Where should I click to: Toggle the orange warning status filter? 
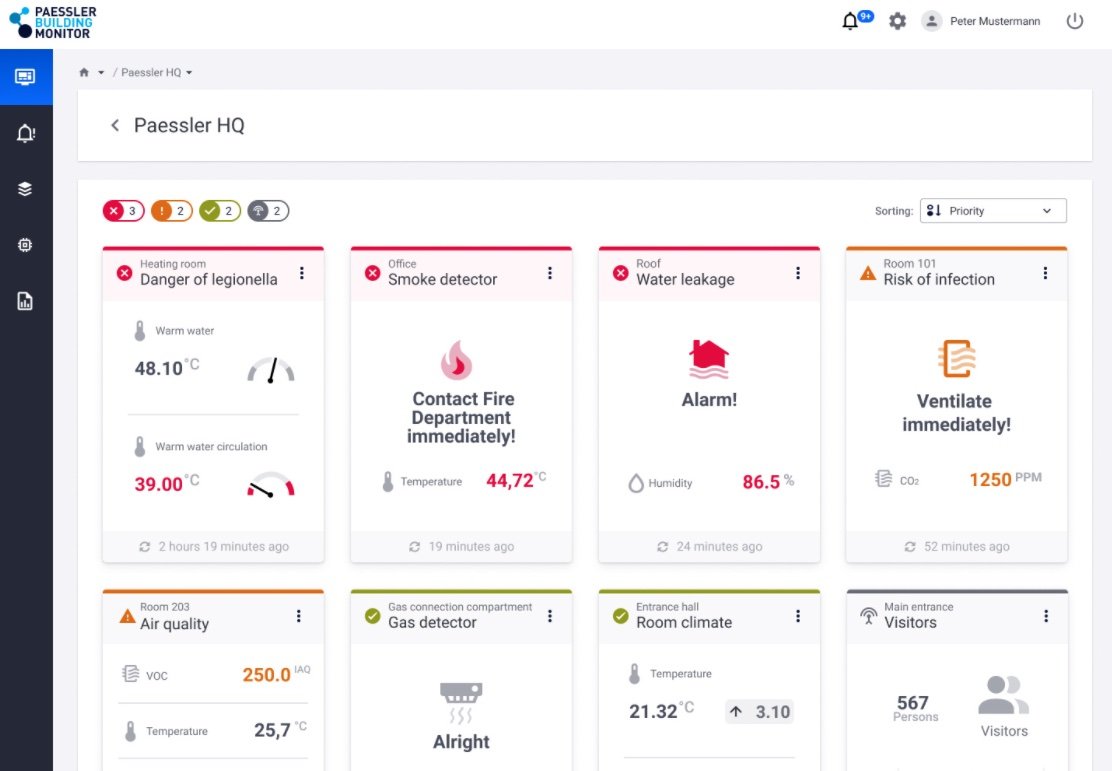tap(171, 211)
